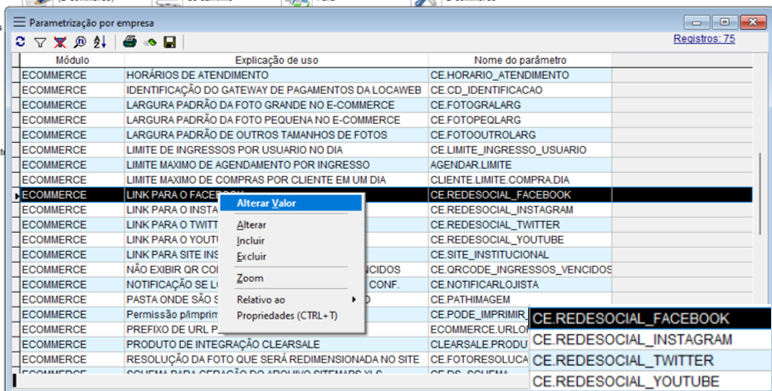Clear filter with red-crossed funnel icon
Screen dimensions: 772x391
(x=60, y=42)
